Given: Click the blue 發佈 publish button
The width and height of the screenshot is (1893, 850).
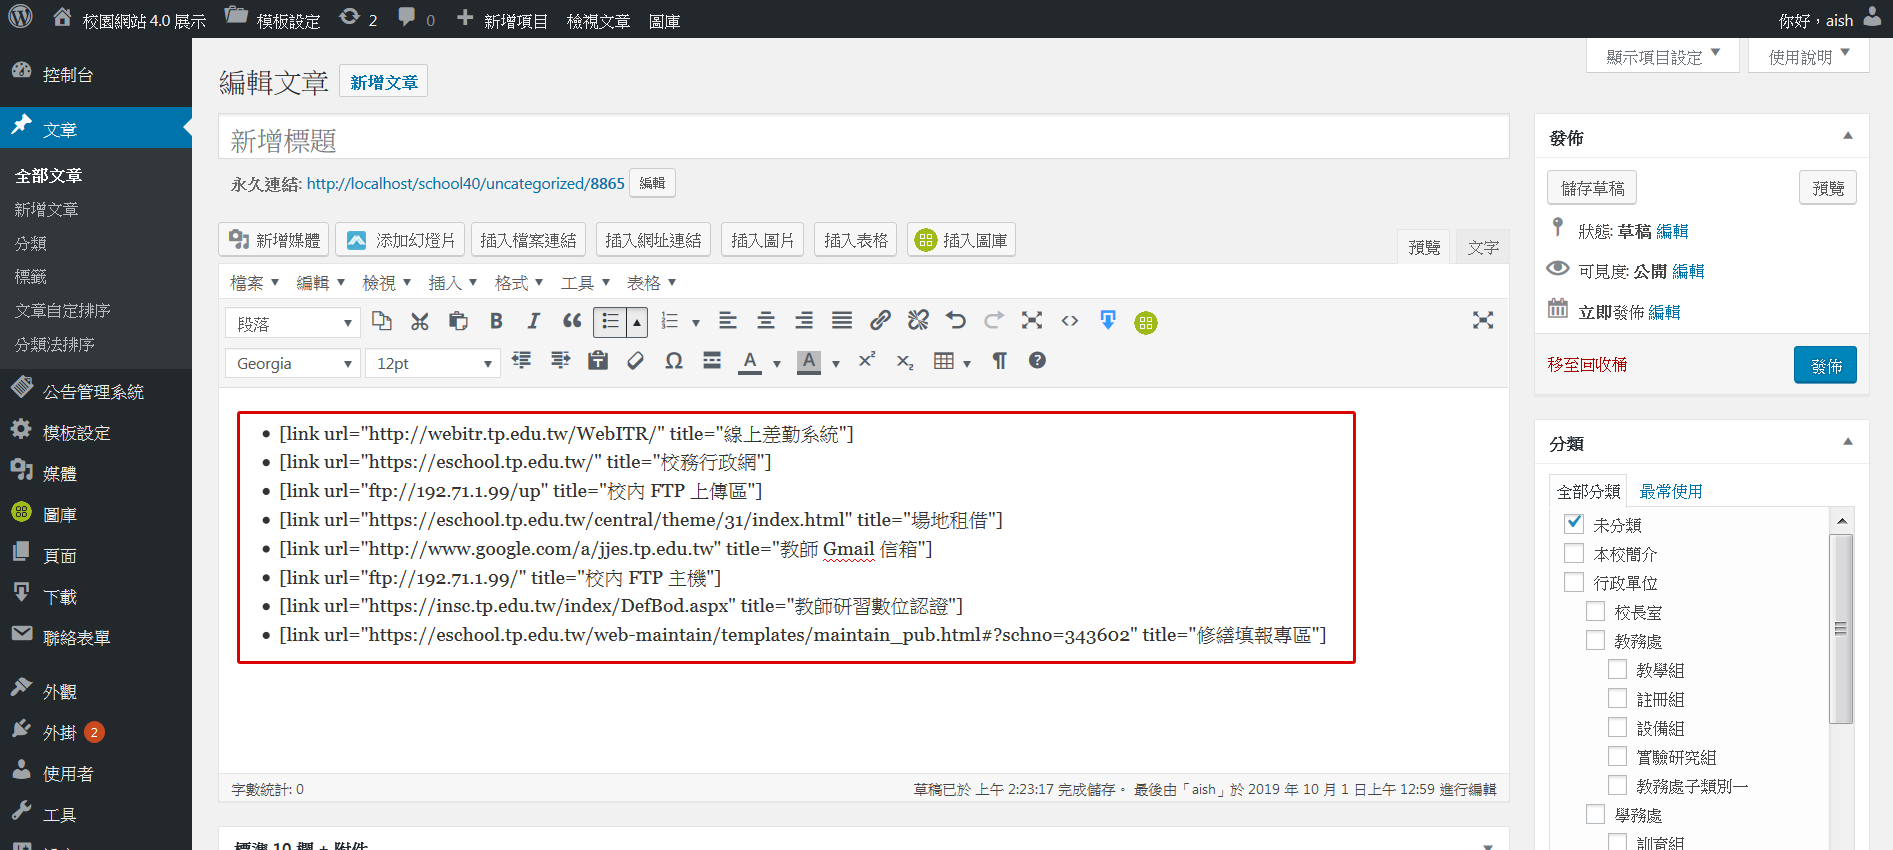Looking at the screenshot, I should click(1825, 365).
